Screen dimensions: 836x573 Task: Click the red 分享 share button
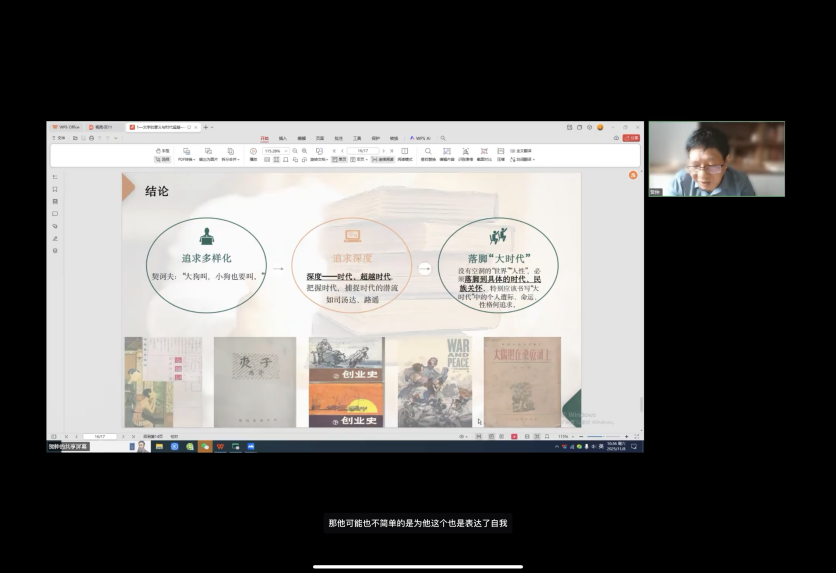click(x=632, y=138)
